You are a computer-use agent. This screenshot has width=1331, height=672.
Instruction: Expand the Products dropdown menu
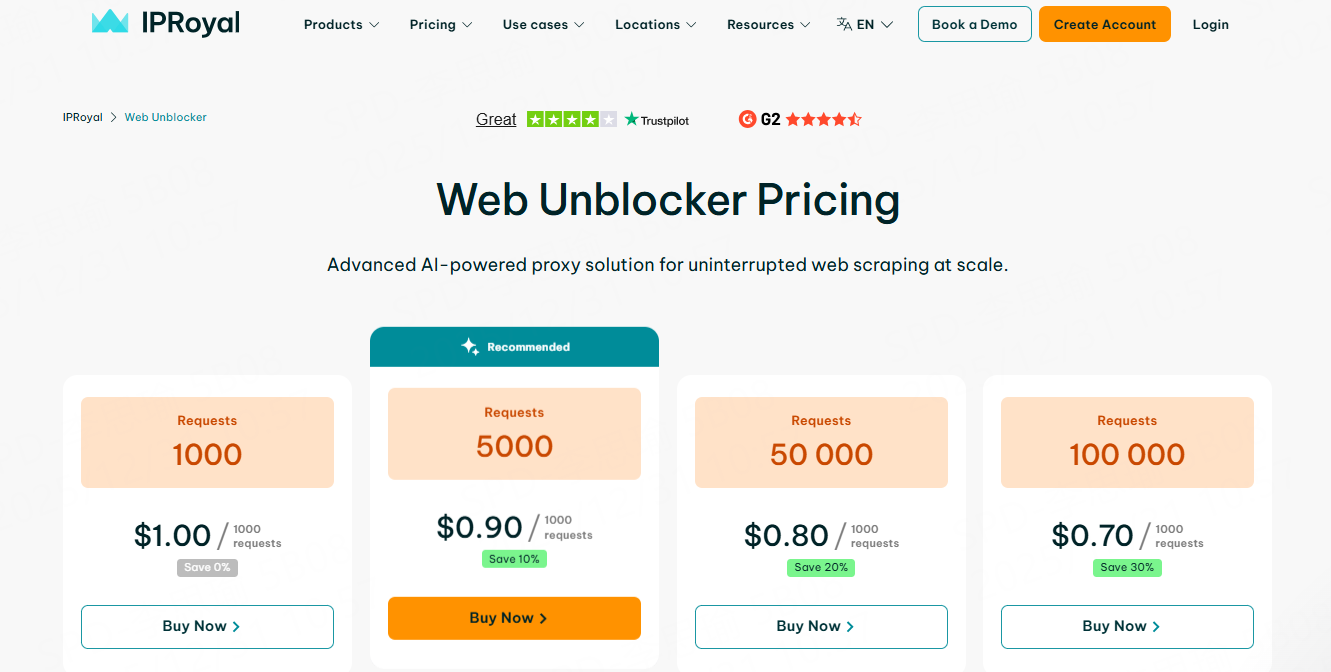tap(341, 24)
